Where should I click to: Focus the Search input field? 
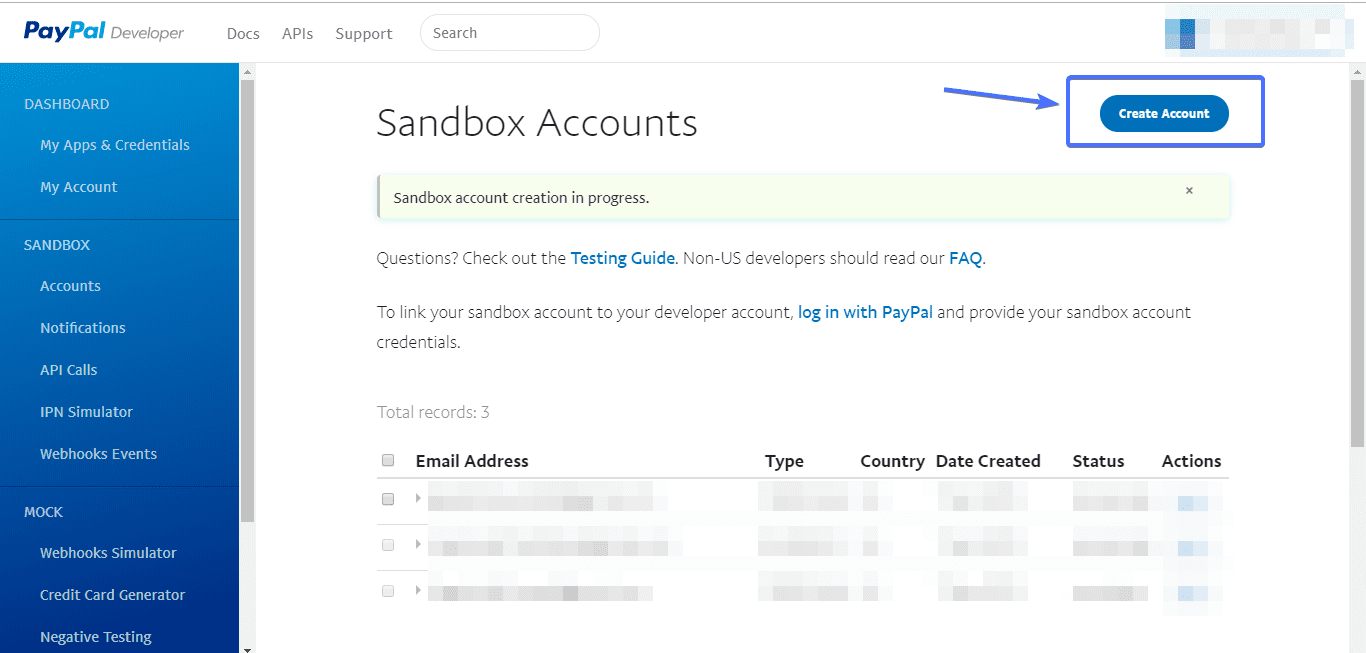point(510,33)
